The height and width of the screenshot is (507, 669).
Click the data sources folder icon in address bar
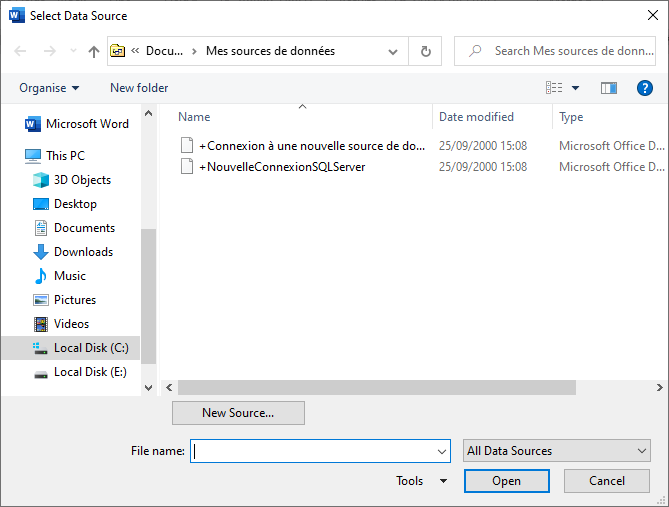[x=117, y=51]
